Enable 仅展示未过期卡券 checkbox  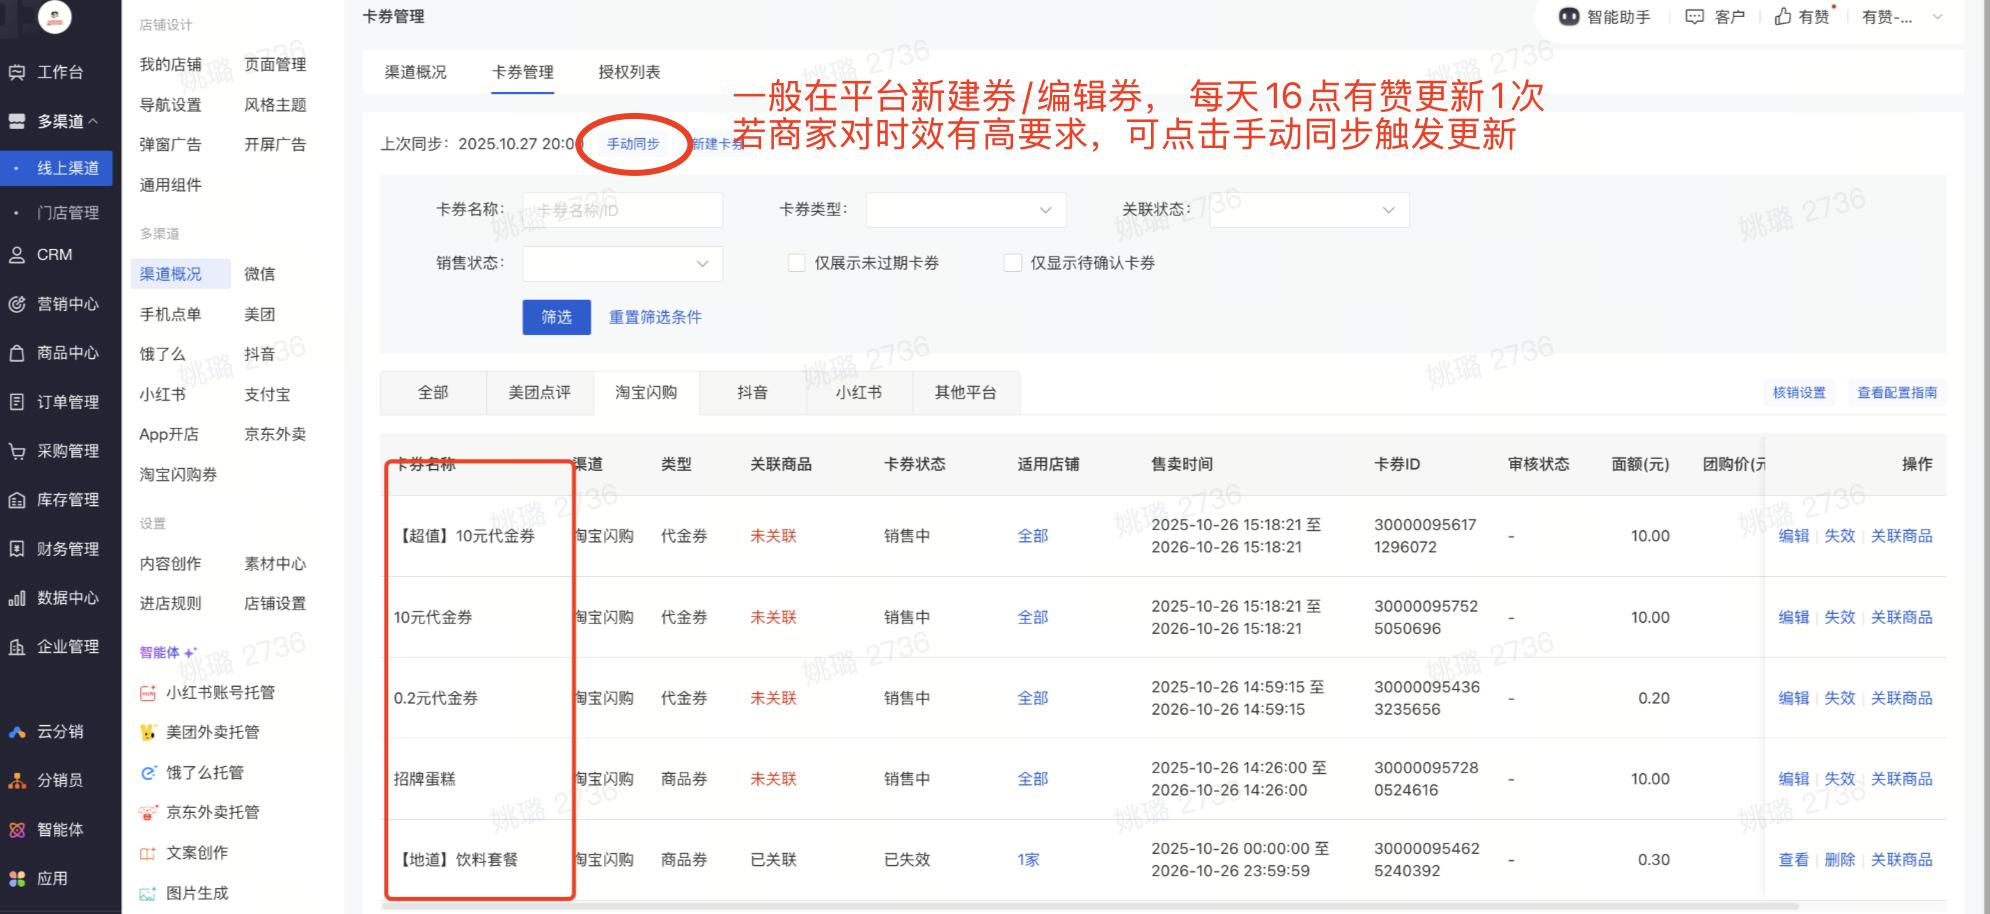click(x=797, y=263)
